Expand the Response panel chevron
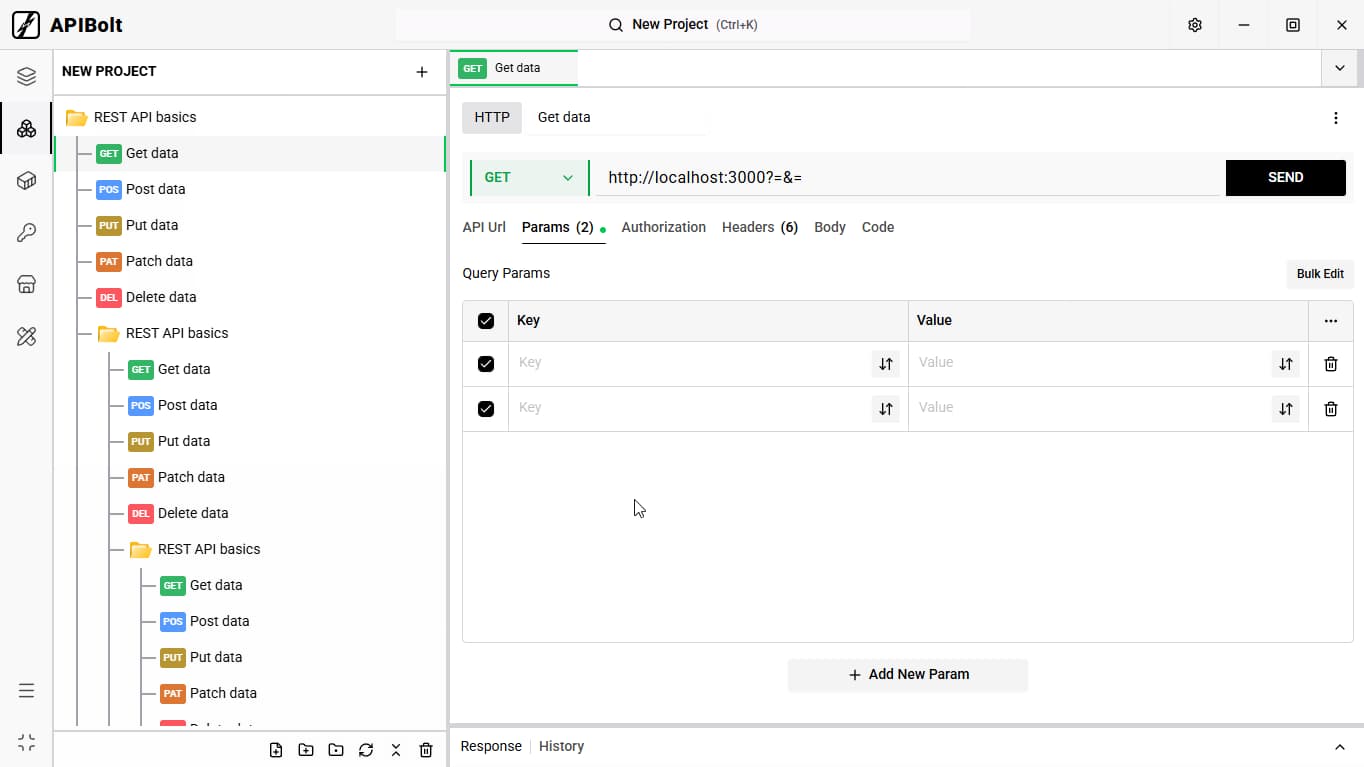The width and height of the screenshot is (1364, 767). (1340, 747)
